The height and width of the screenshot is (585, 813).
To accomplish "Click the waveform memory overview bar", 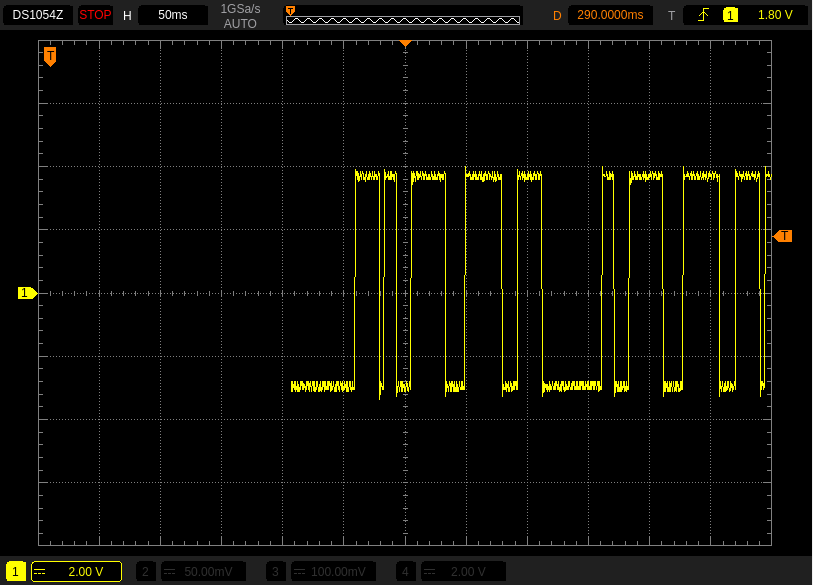I will click(403, 20).
